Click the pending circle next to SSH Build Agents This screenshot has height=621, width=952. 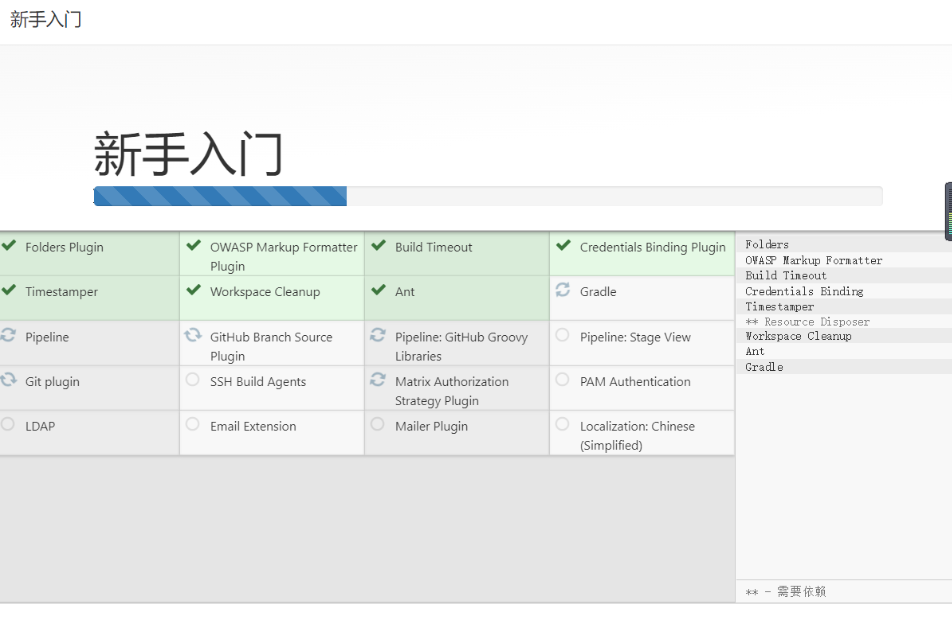pos(192,379)
